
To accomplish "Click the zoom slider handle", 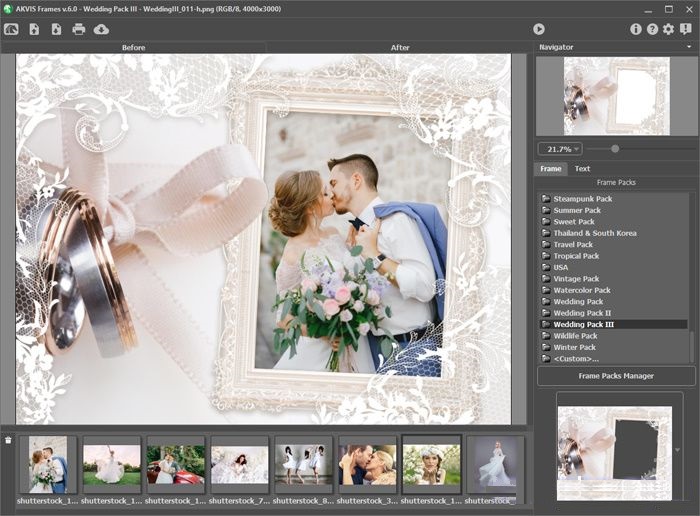I will click(615, 149).
